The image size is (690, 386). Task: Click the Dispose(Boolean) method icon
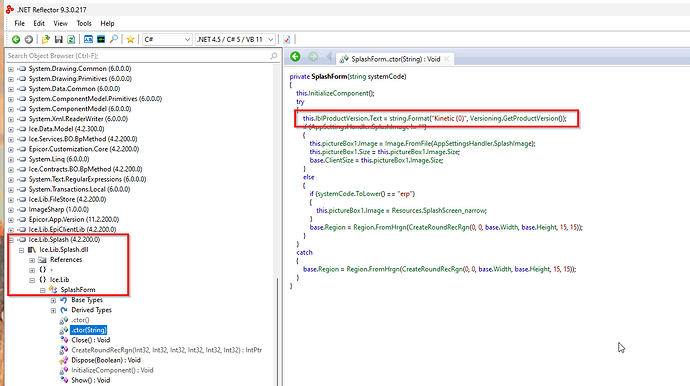tap(64, 360)
